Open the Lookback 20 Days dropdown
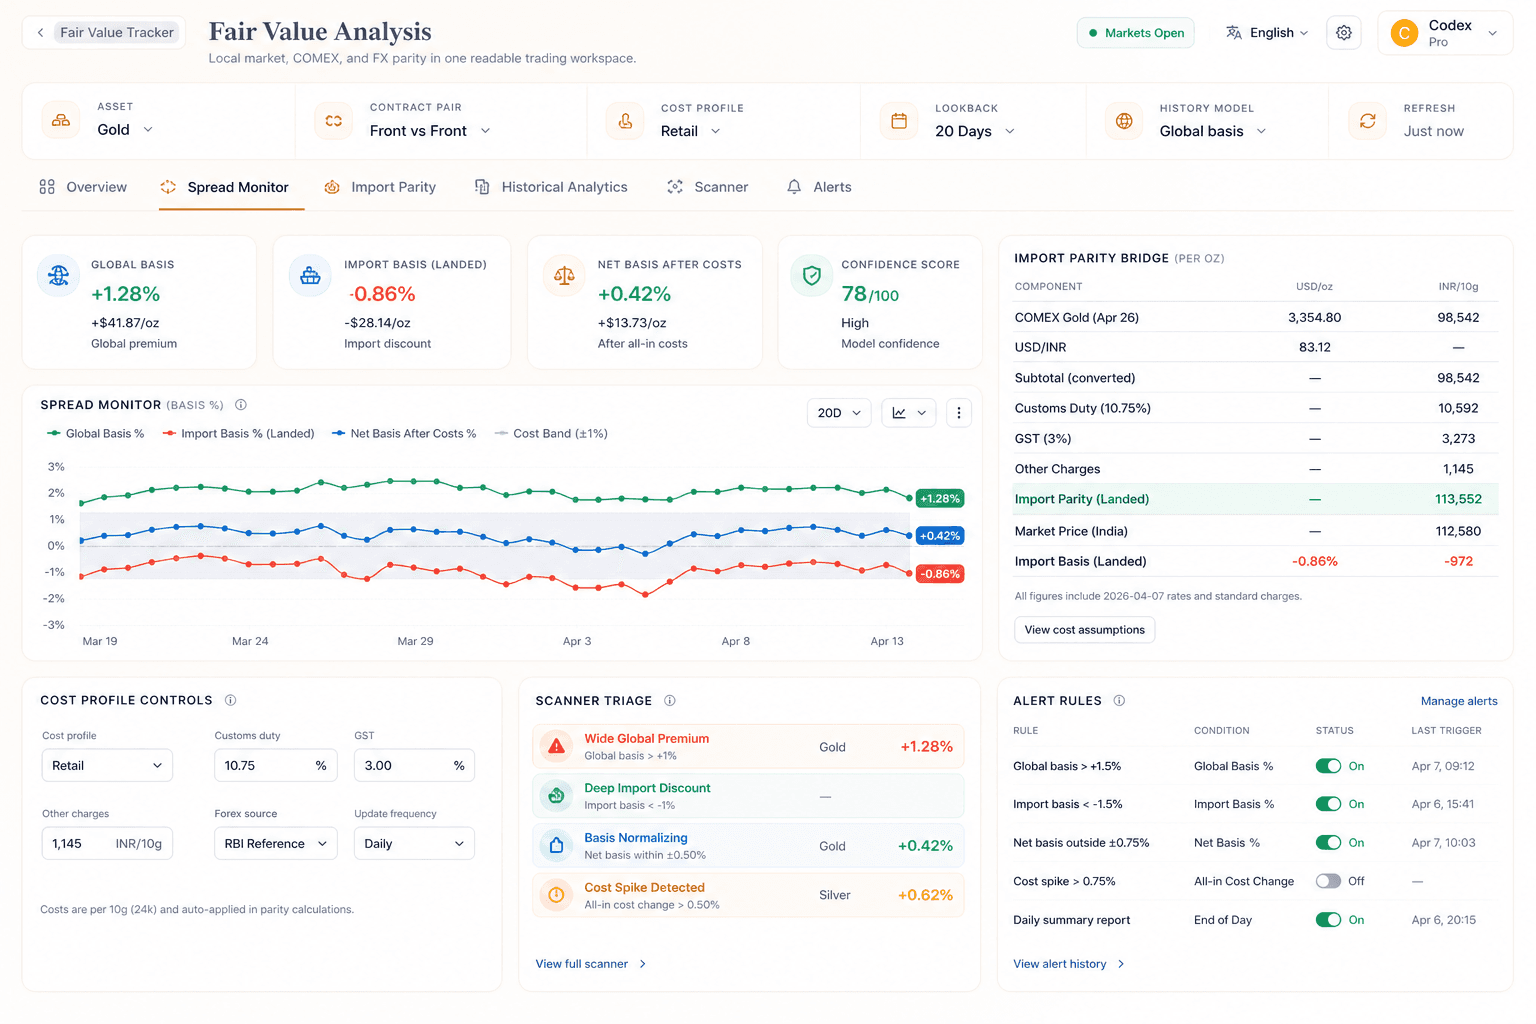This screenshot has height=1024, width=1536. [x=975, y=131]
